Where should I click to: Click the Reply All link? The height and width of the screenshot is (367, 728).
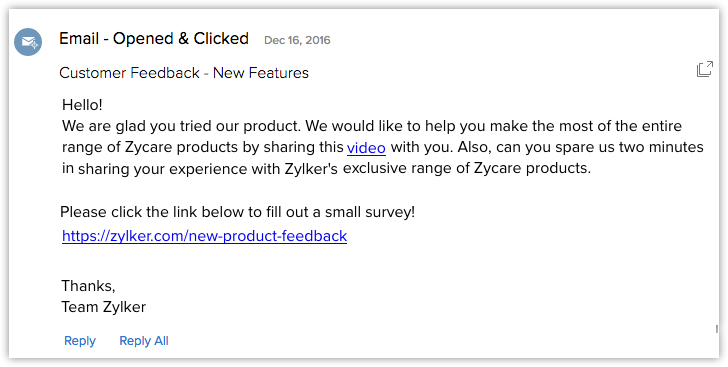[144, 341]
